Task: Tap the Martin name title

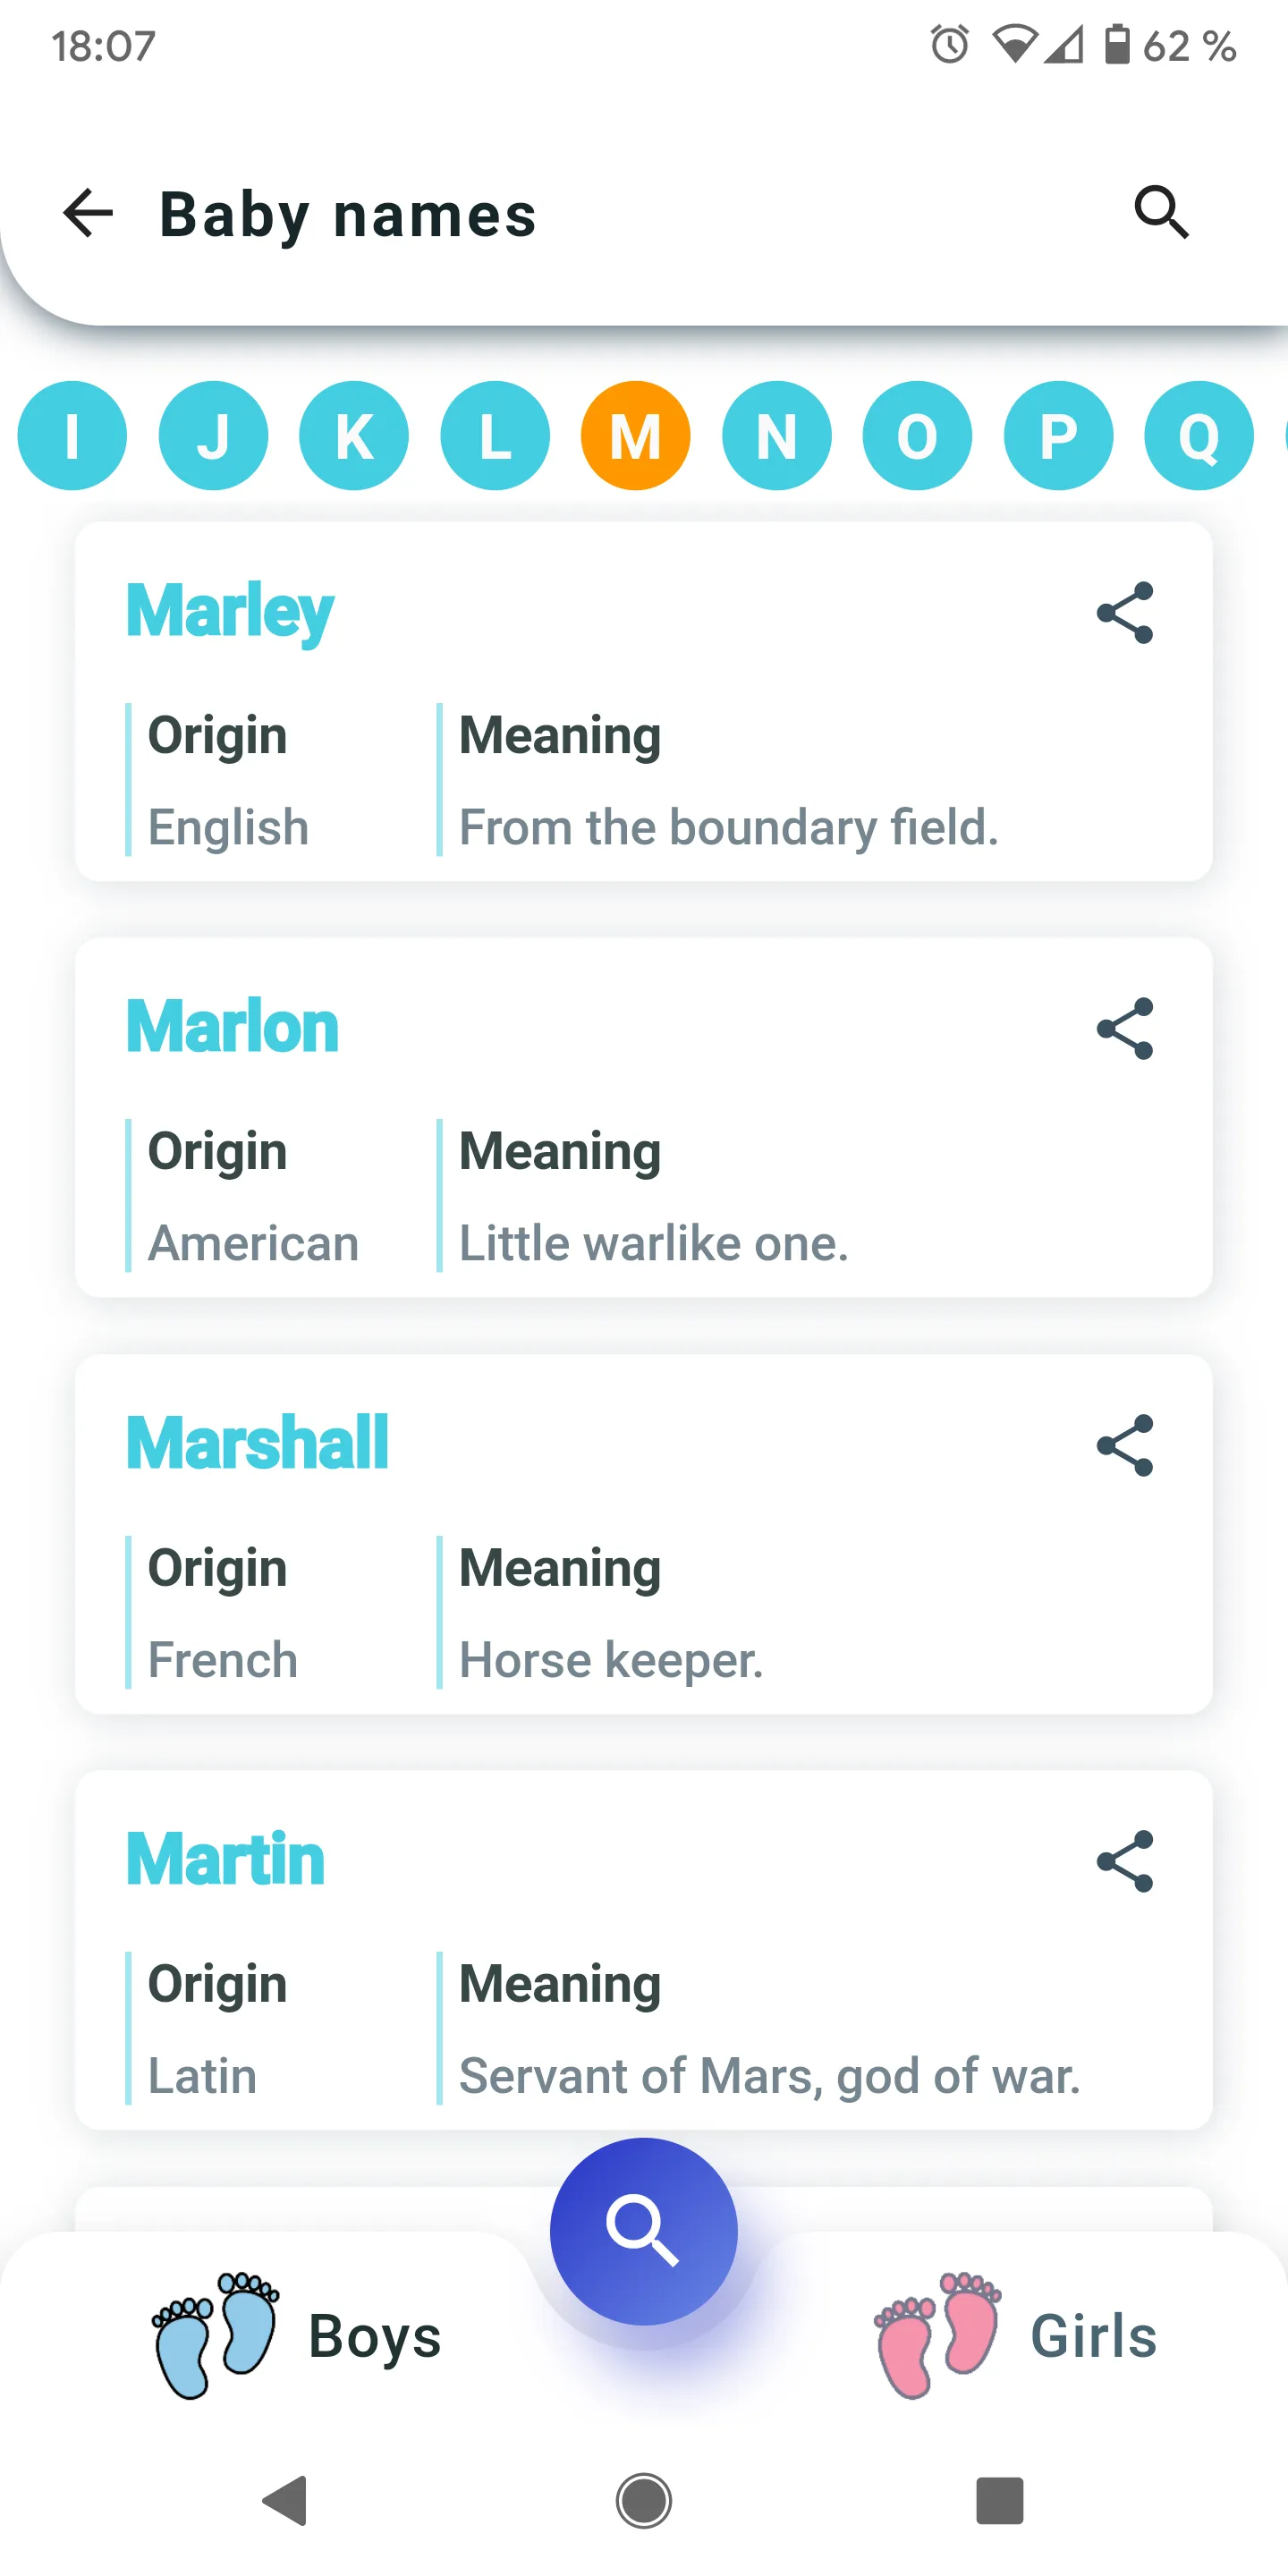Action: pos(226,1860)
